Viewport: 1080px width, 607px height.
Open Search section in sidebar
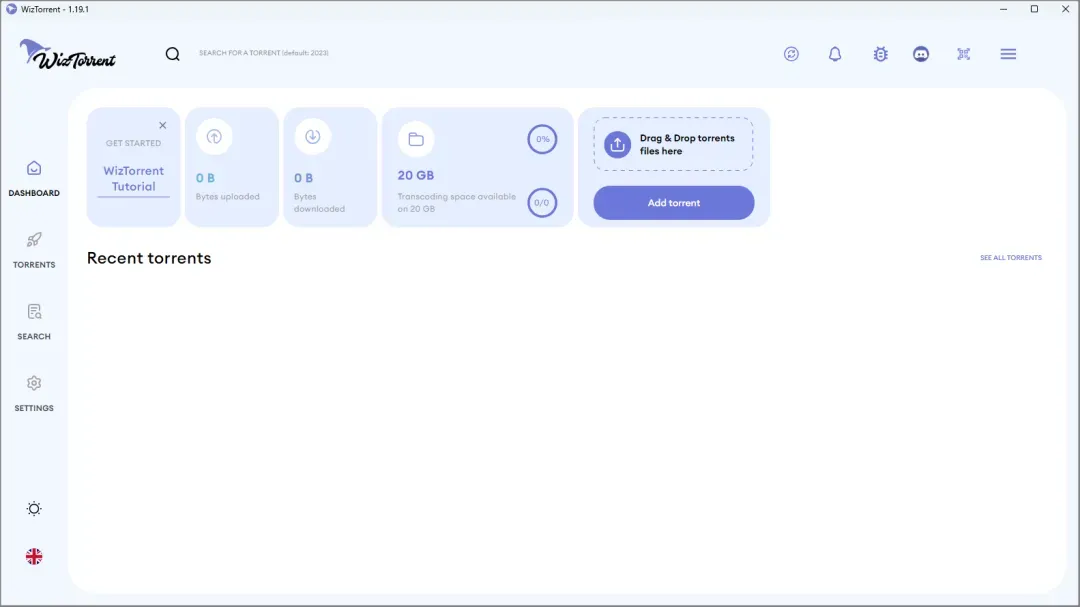34,322
